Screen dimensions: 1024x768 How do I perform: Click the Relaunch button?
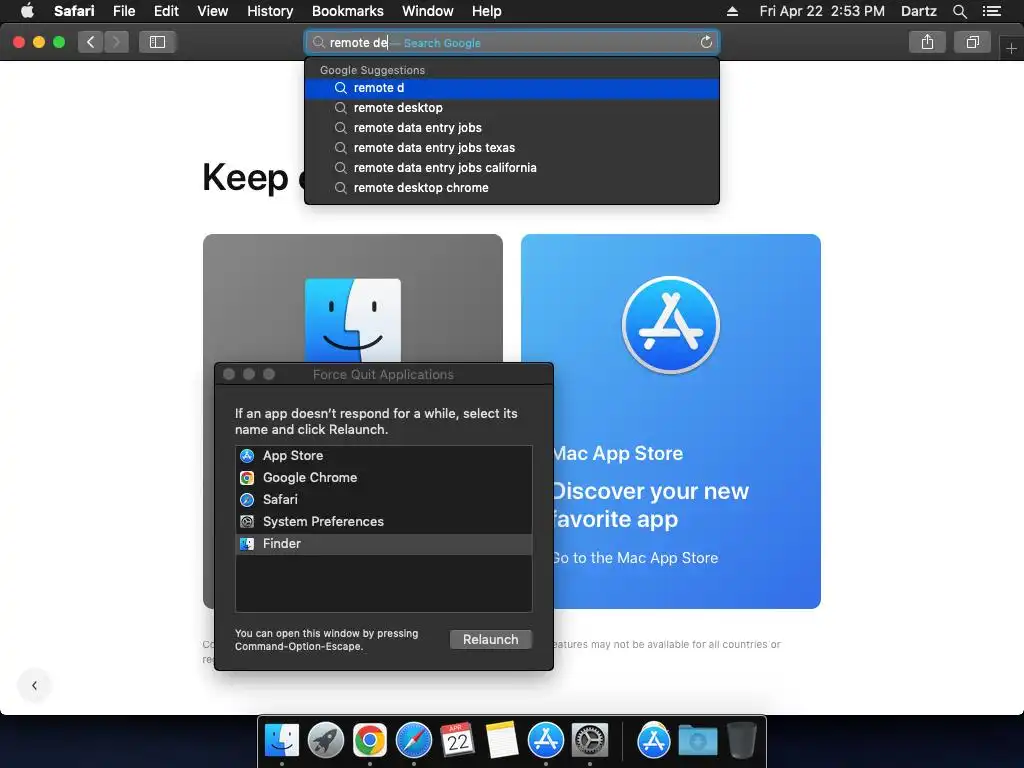point(490,639)
